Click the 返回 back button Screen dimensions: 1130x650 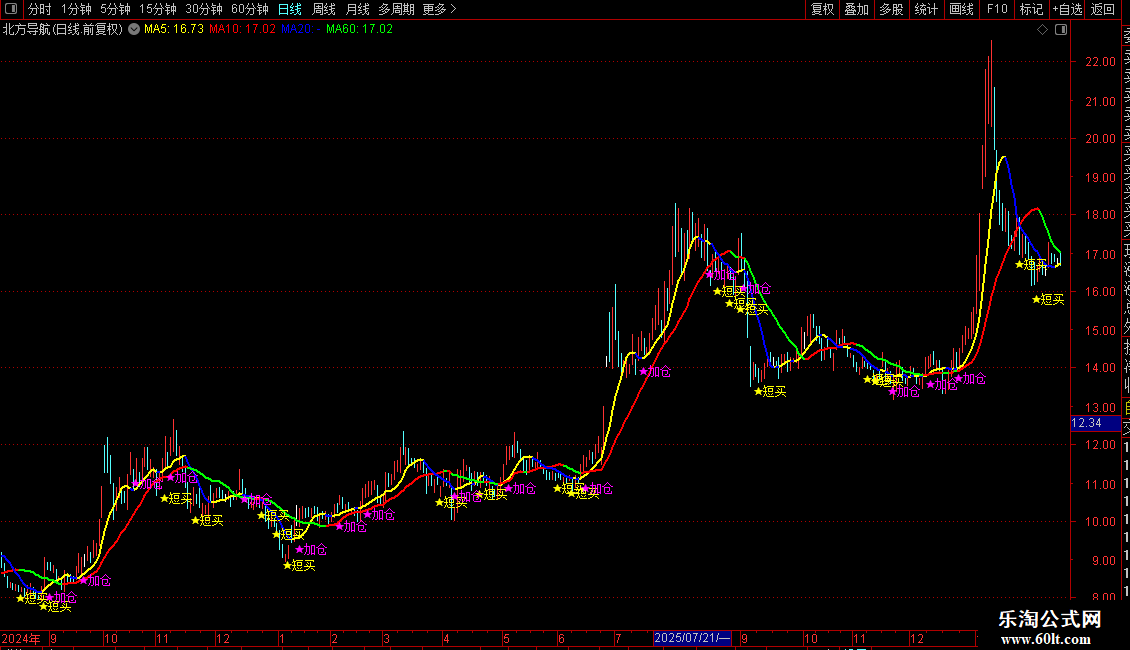1103,9
